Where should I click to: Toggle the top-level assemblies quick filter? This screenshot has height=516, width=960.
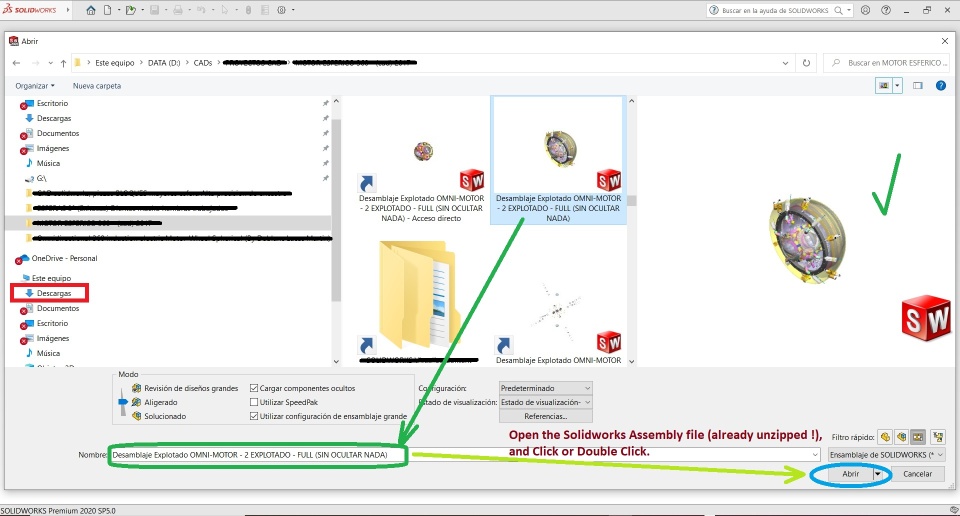[x=938, y=437]
